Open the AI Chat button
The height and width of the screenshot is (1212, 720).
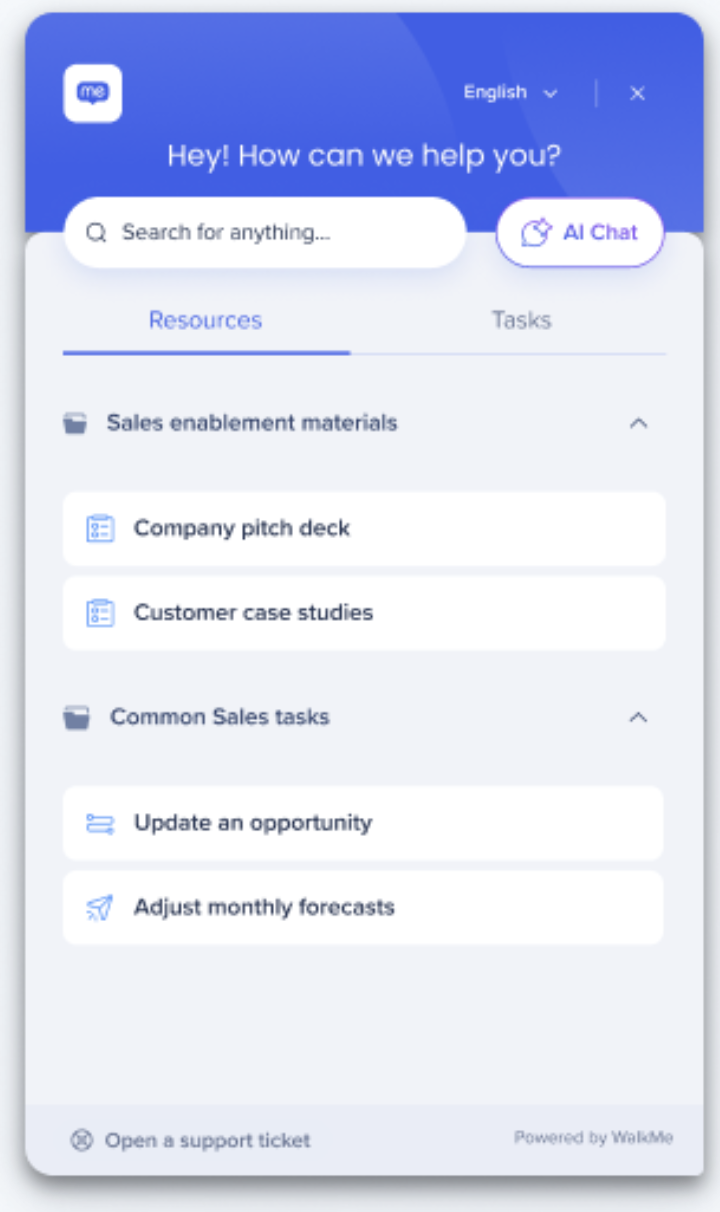(x=580, y=233)
